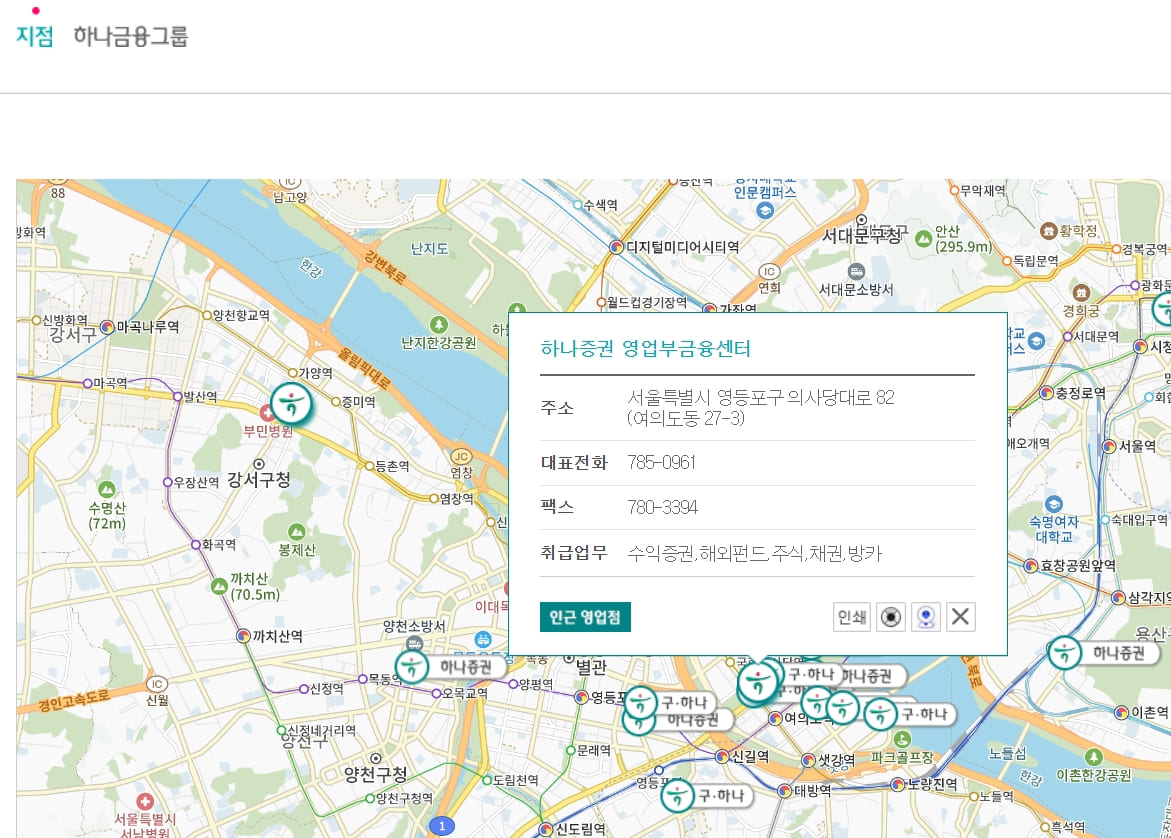1171x838 pixels.
Task: Click the 서울역 station icon
Action: [x=1109, y=447]
